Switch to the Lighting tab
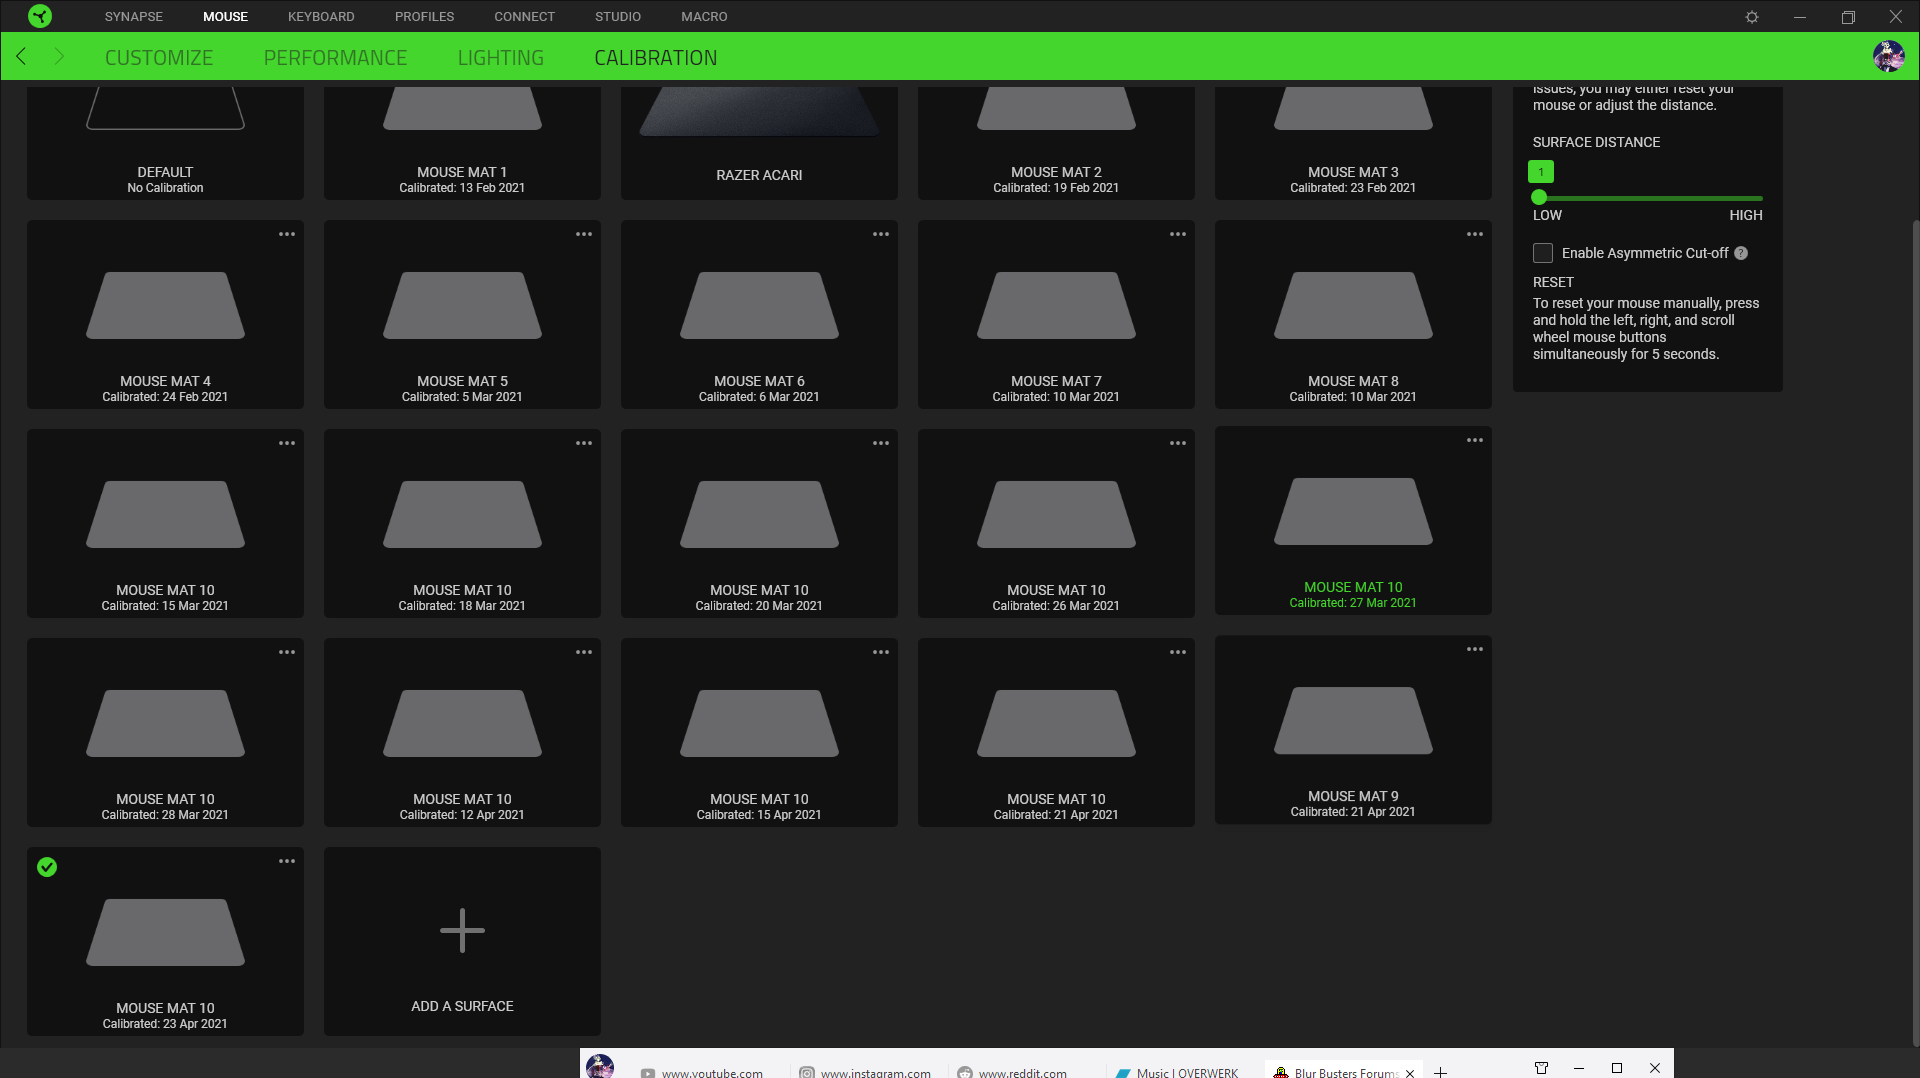1920x1078 pixels. tap(500, 58)
